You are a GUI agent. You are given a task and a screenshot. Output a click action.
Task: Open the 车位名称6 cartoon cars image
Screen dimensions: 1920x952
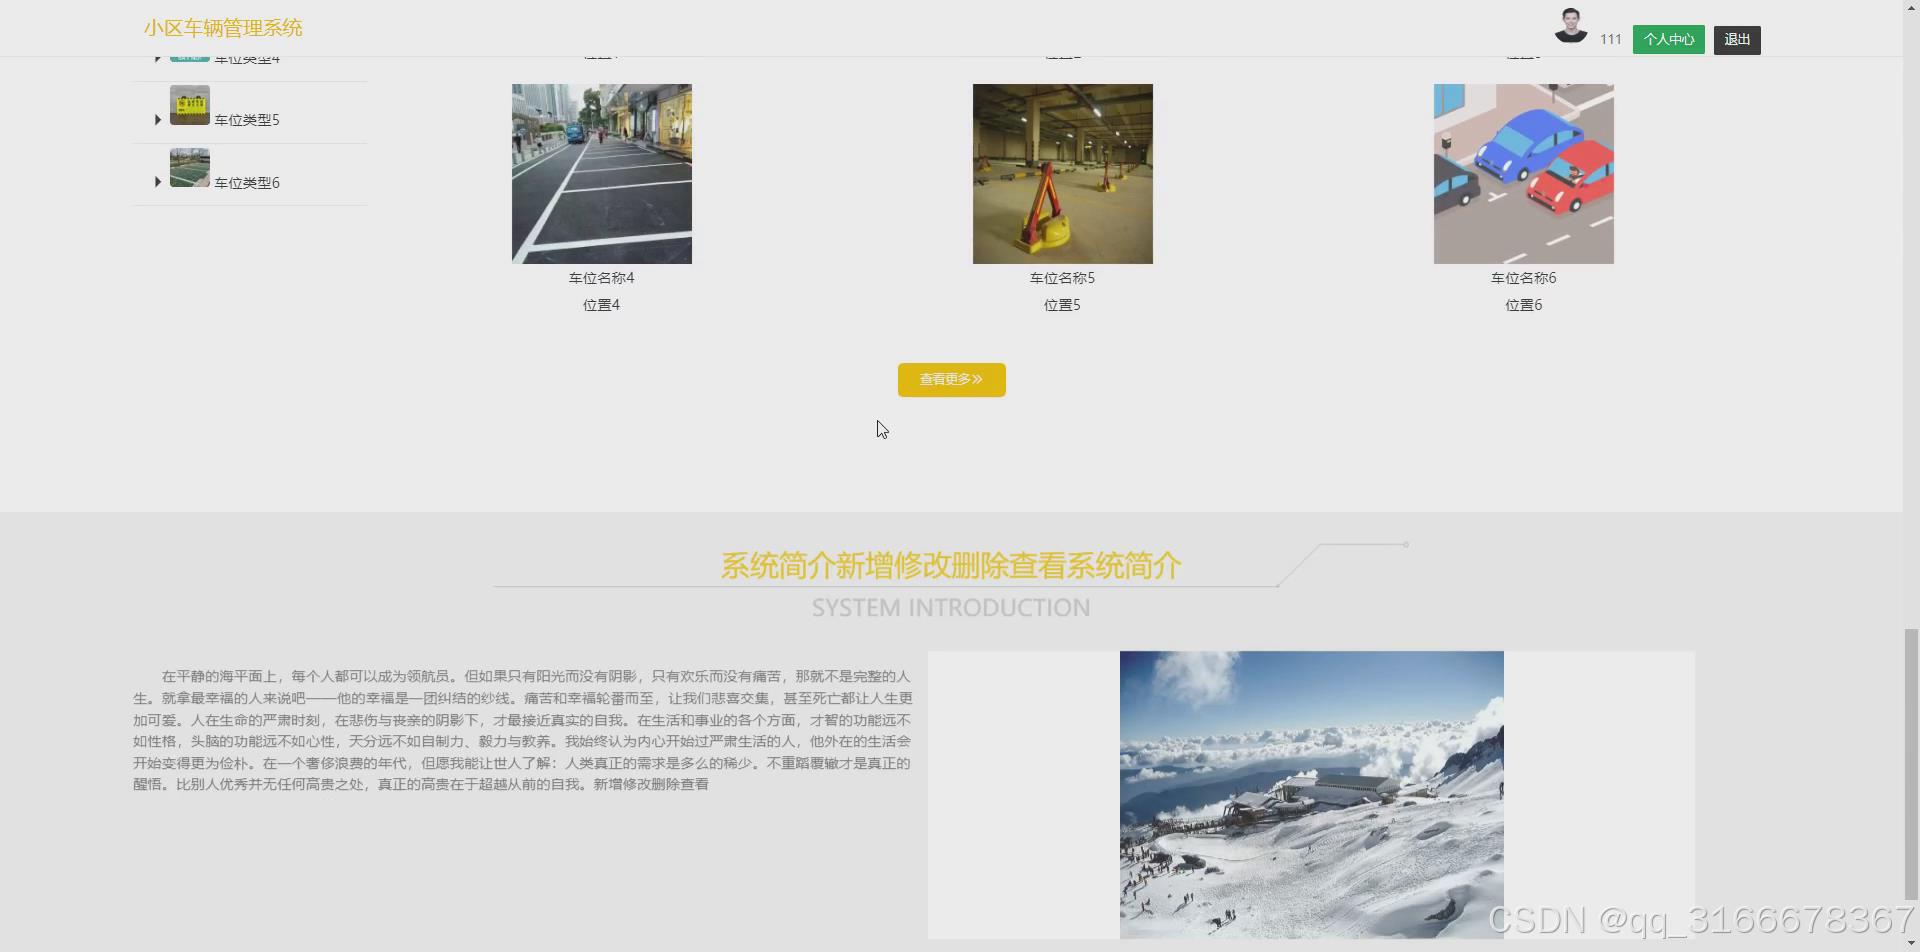point(1523,172)
